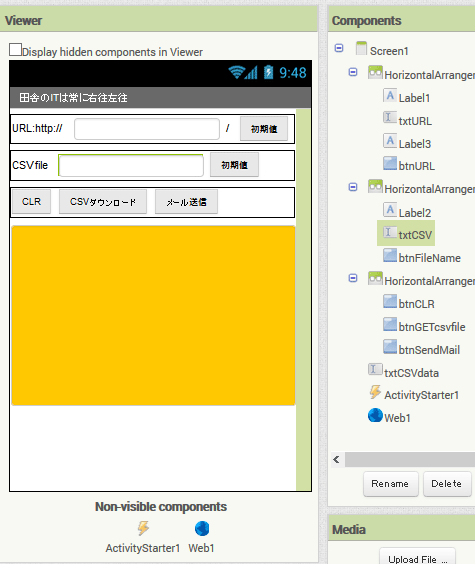Select the Label1 icon in tree
This screenshot has height=564, width=476.
tap(390, 95)
